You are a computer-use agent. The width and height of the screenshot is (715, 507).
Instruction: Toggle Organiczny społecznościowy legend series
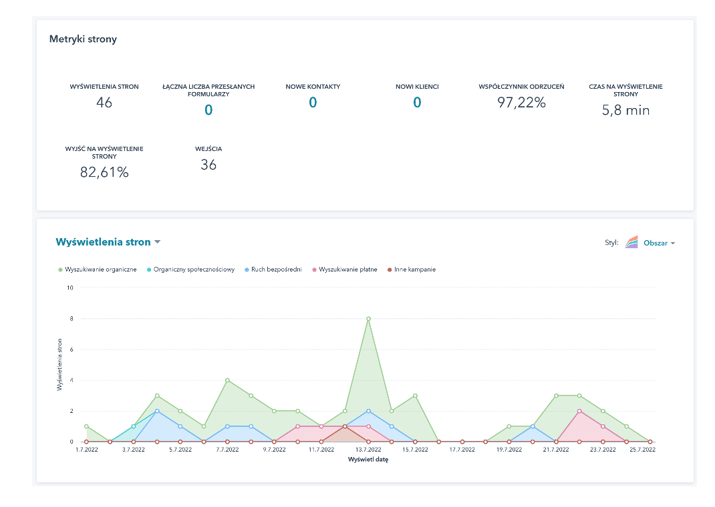(191, 269)
